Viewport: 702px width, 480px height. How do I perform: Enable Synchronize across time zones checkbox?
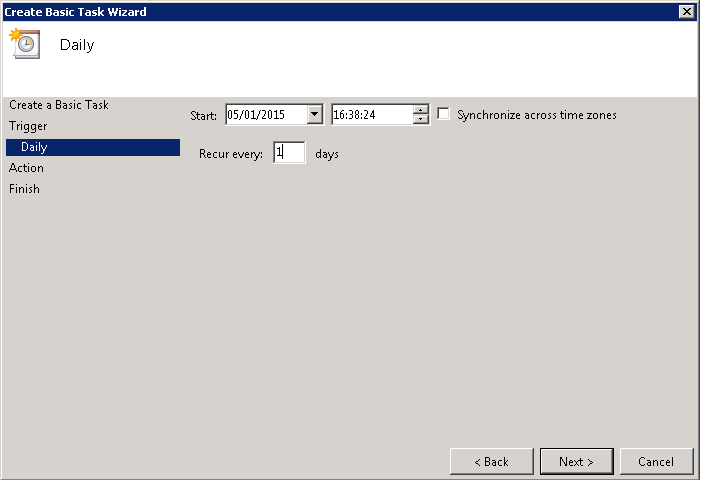pos(444,115)
